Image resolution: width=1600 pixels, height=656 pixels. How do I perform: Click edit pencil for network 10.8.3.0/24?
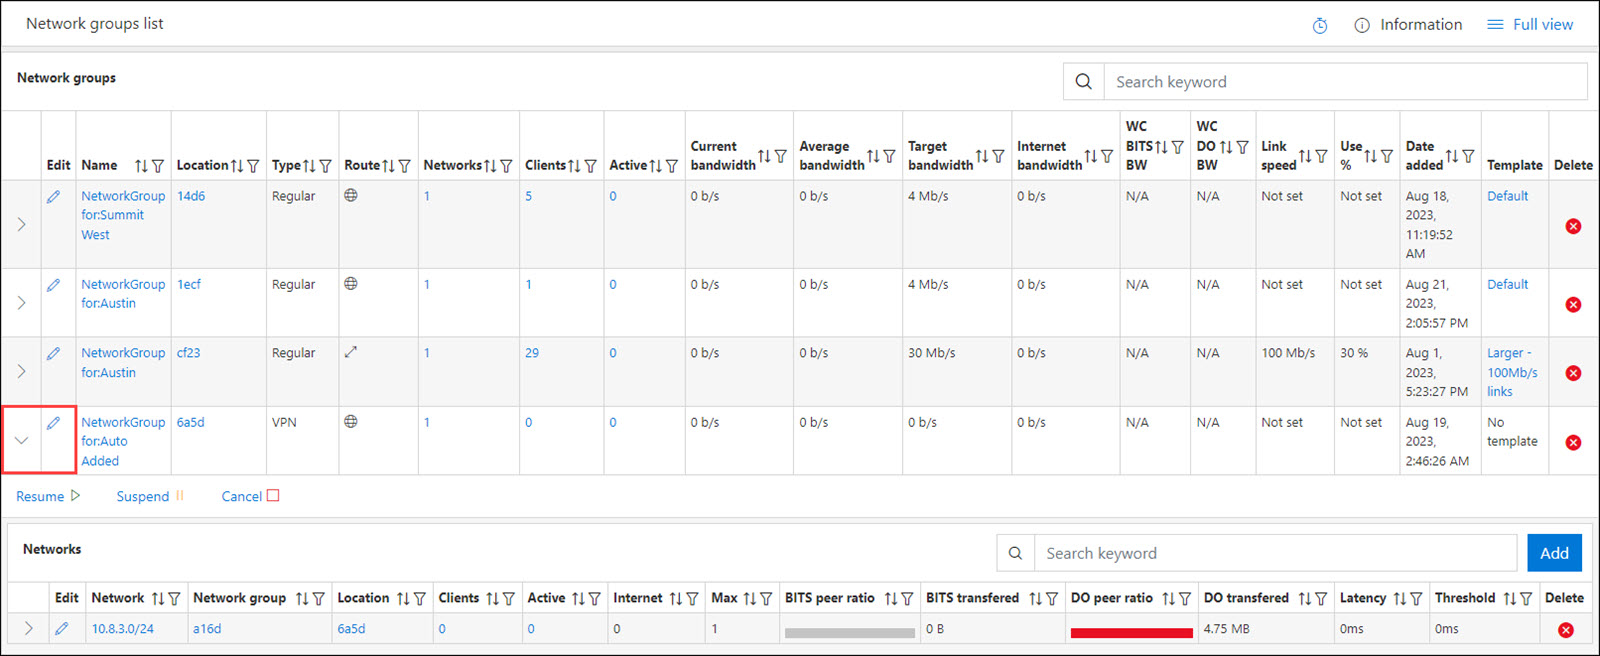[62, 629]
